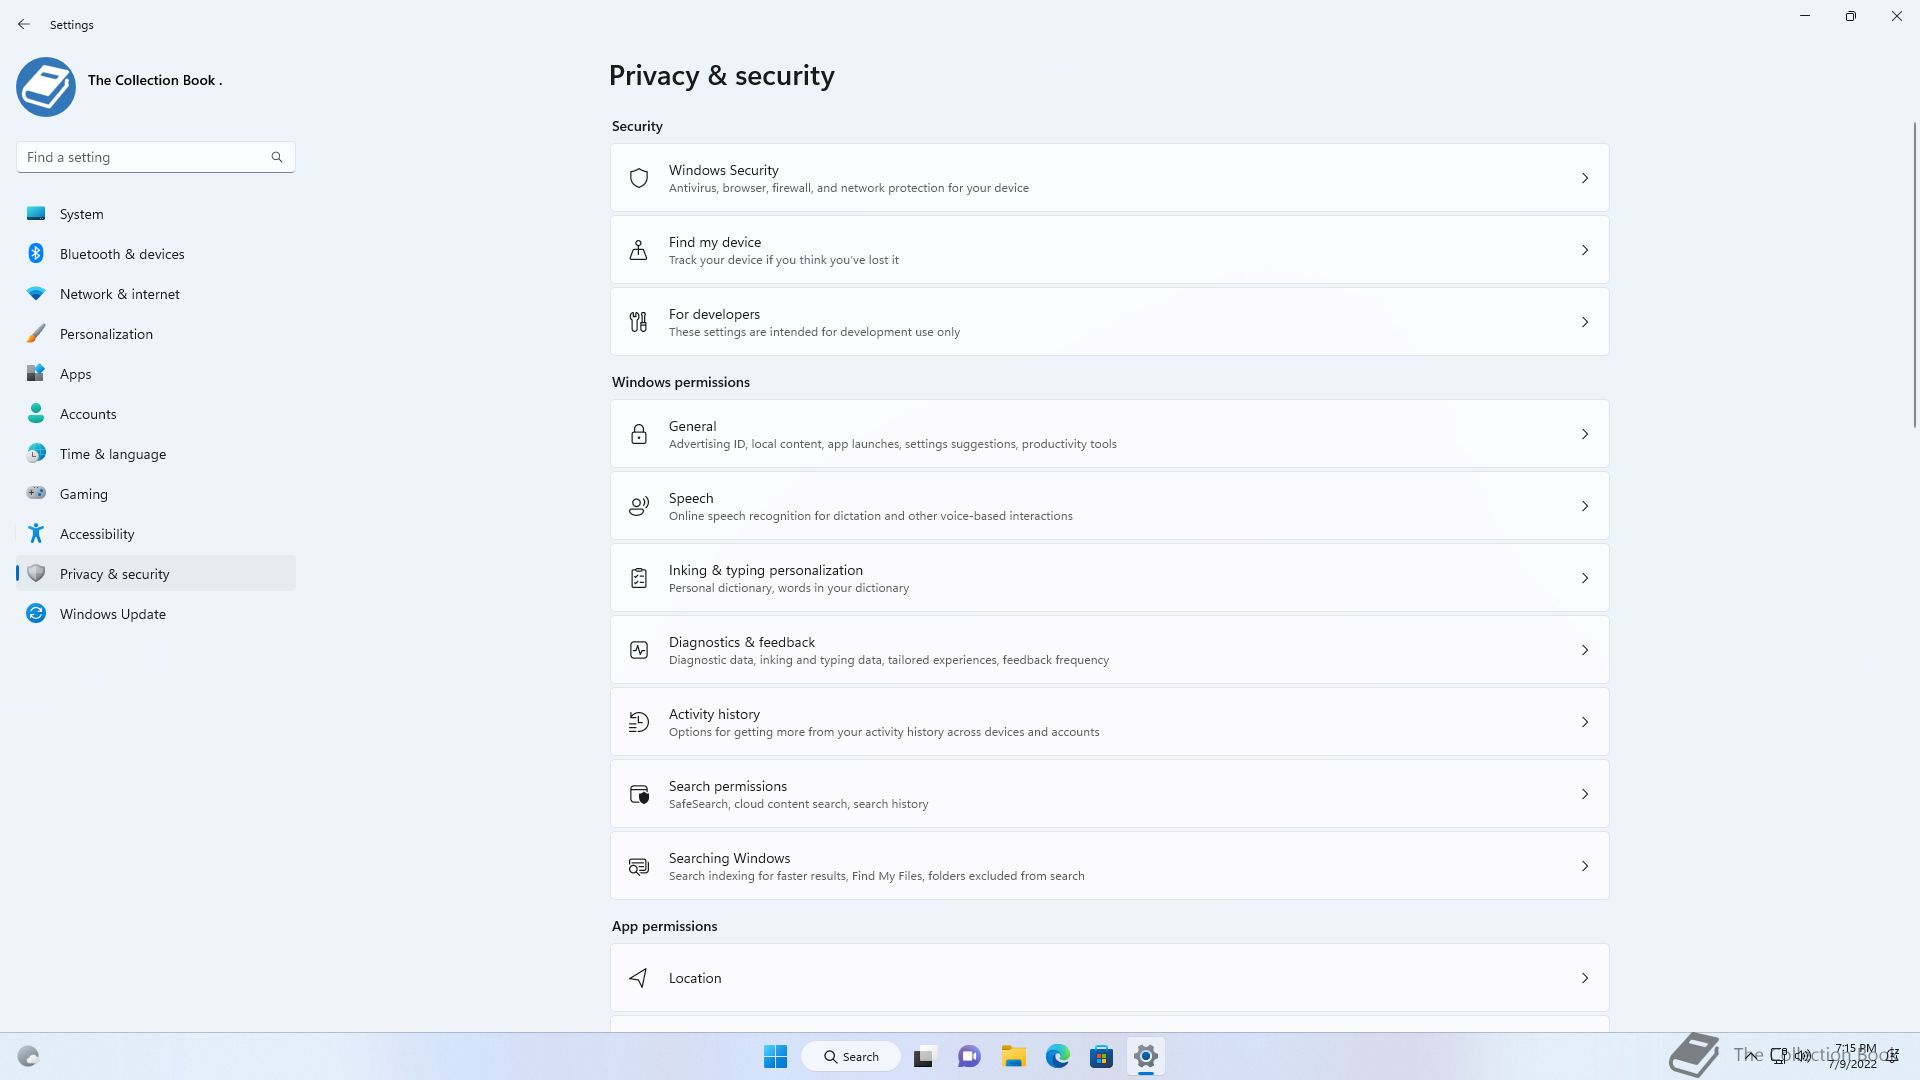Click the vertical scrollbar thumb
Viewport: 1920px width, 1080px height.
pos(1915,275)
